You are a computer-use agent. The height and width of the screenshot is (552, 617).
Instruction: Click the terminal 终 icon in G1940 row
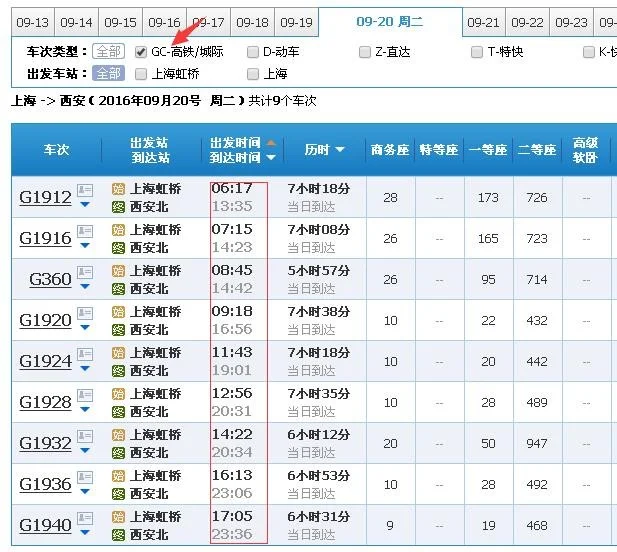(118, 535)
